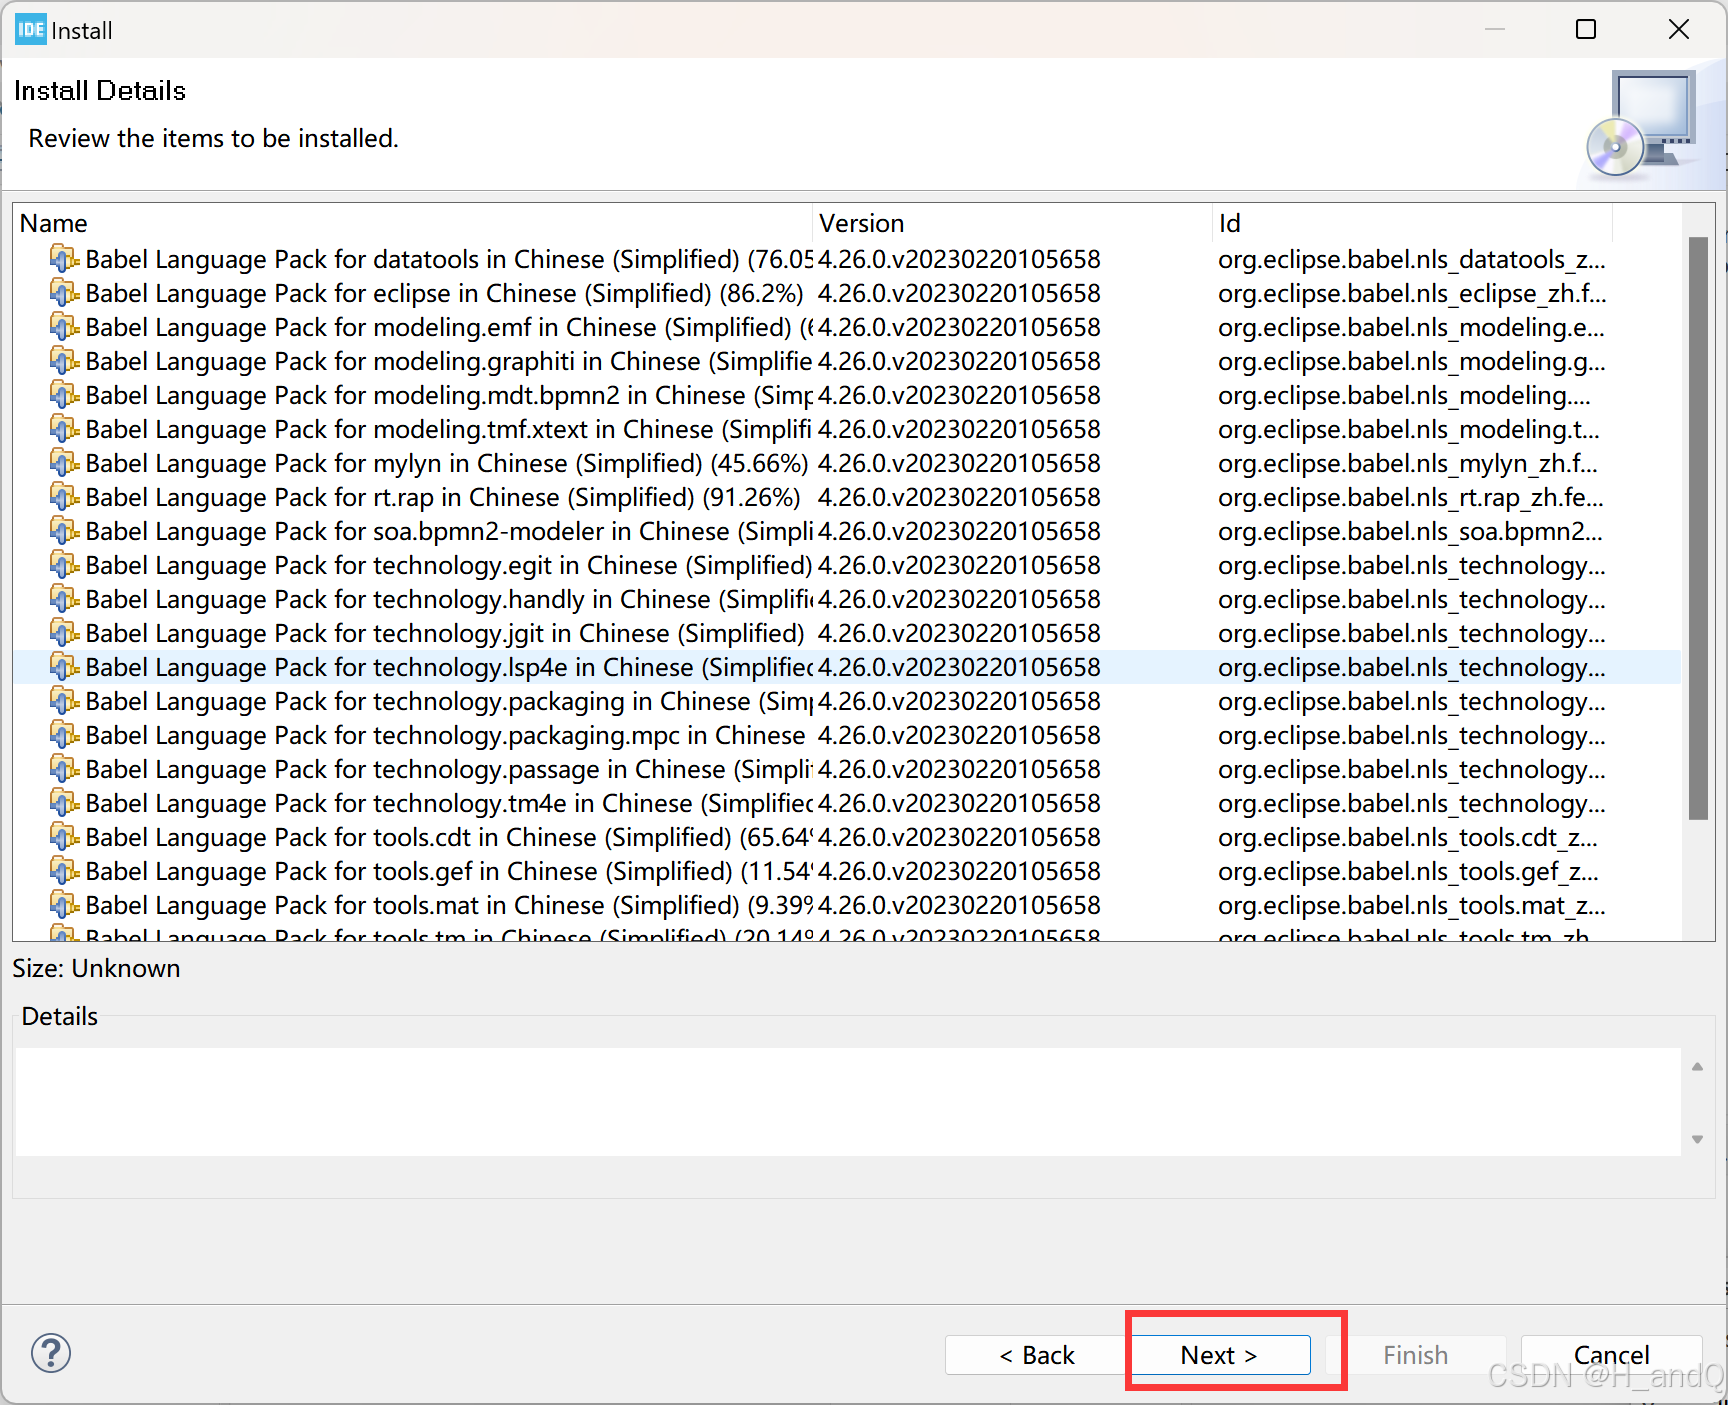The height and width of the screenshot is (1405, 1728).
Task: Click the technology.packaging in Chinese row icon
Action: pyautogui.click(x=64, y=701)
